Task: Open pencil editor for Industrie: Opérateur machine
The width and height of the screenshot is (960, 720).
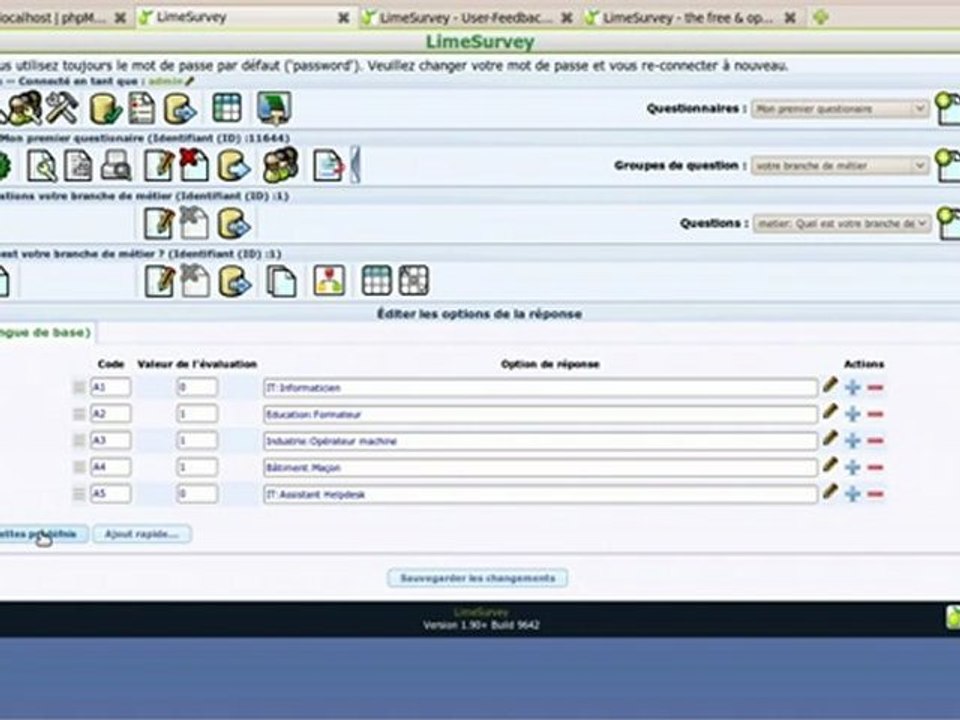Action: [830, 439]
